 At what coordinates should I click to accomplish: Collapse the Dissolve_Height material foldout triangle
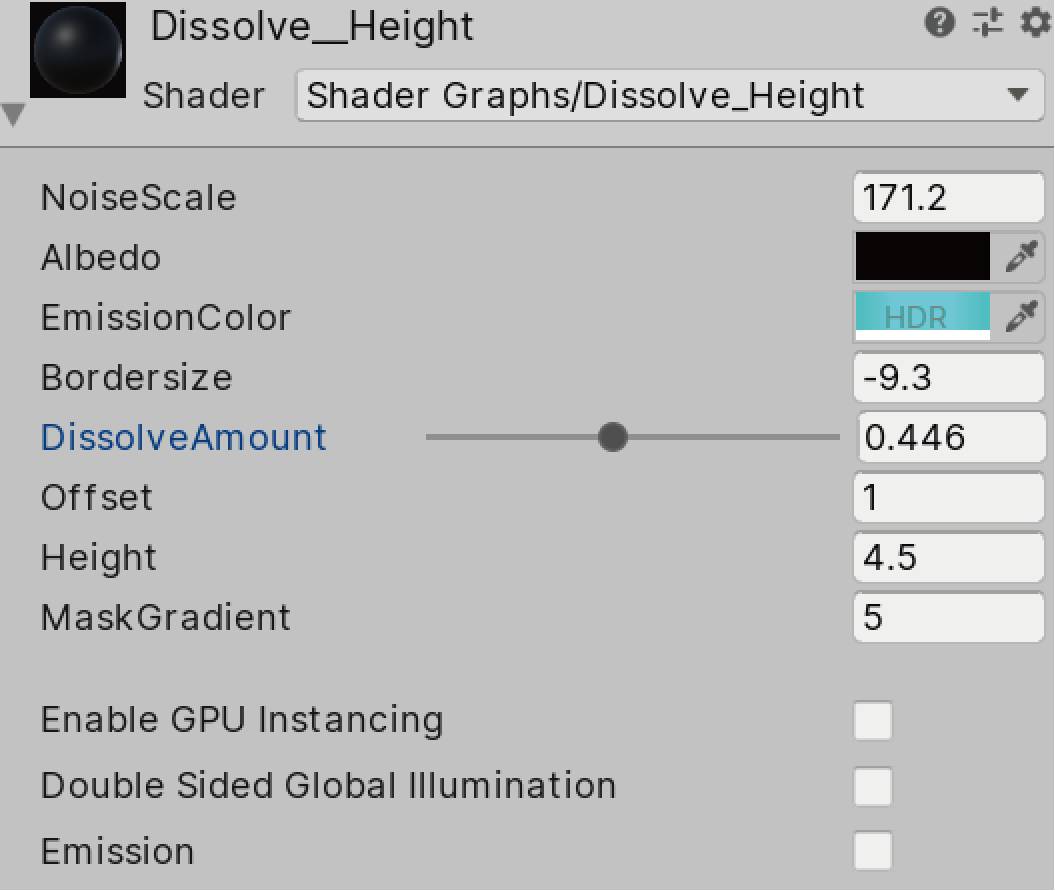(13, 114)
